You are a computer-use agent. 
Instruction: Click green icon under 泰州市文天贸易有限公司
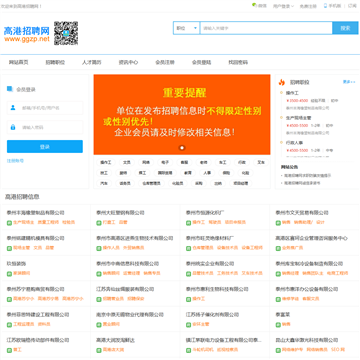tap(278, 223)
